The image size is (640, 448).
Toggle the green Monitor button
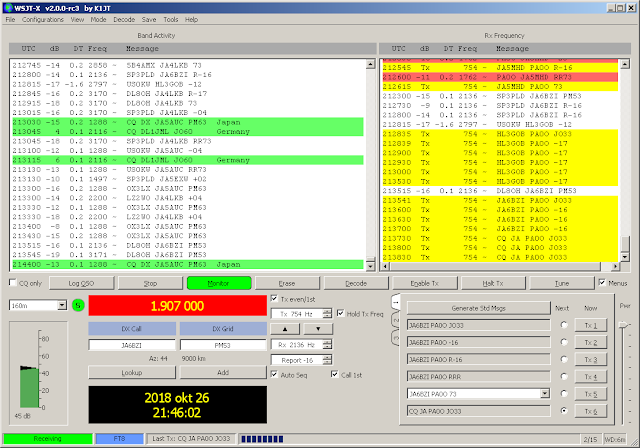tap(219, 283)
